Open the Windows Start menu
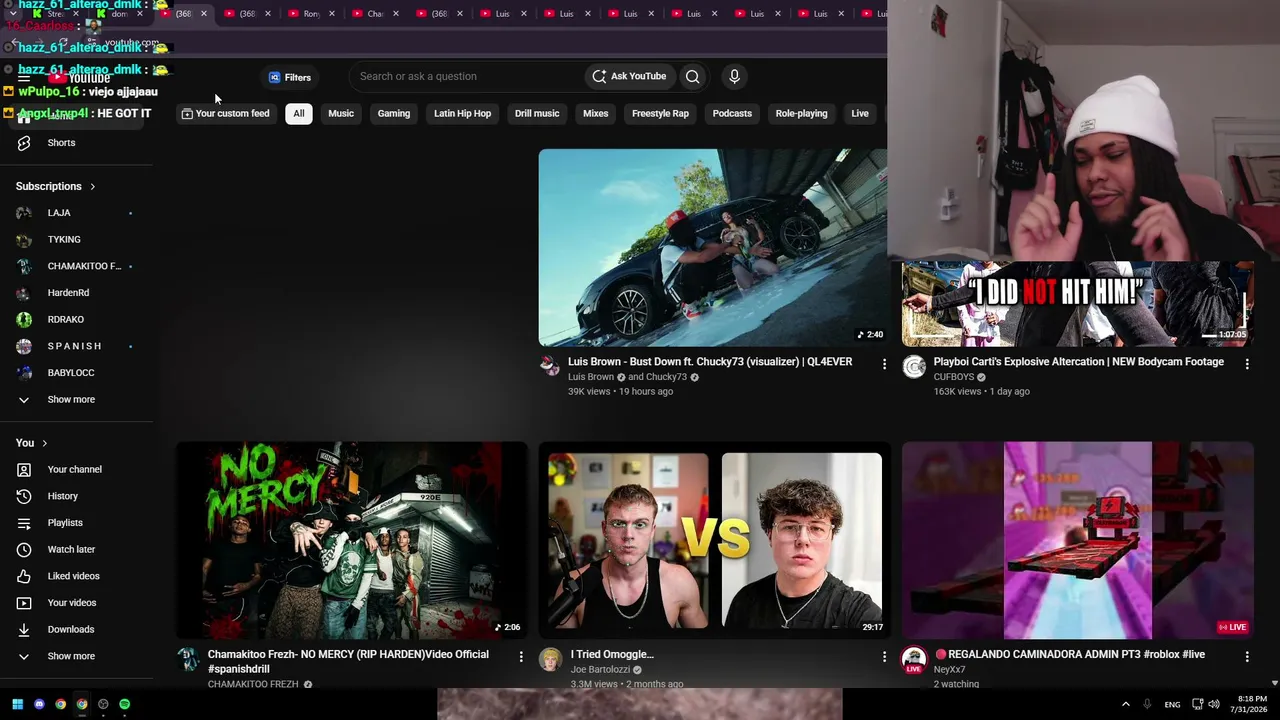The height and width of the screenshot is (720, 1280). click(x=17, y=704)
